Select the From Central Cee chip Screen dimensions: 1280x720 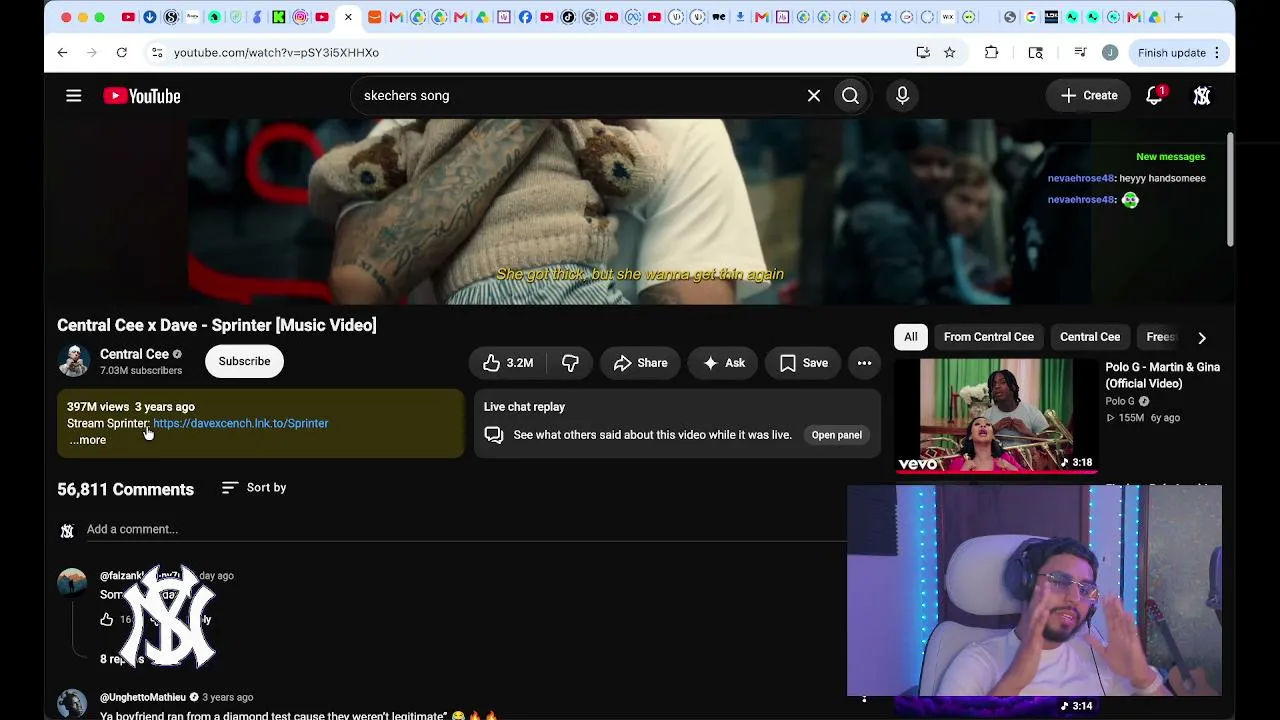coord(988,337)
